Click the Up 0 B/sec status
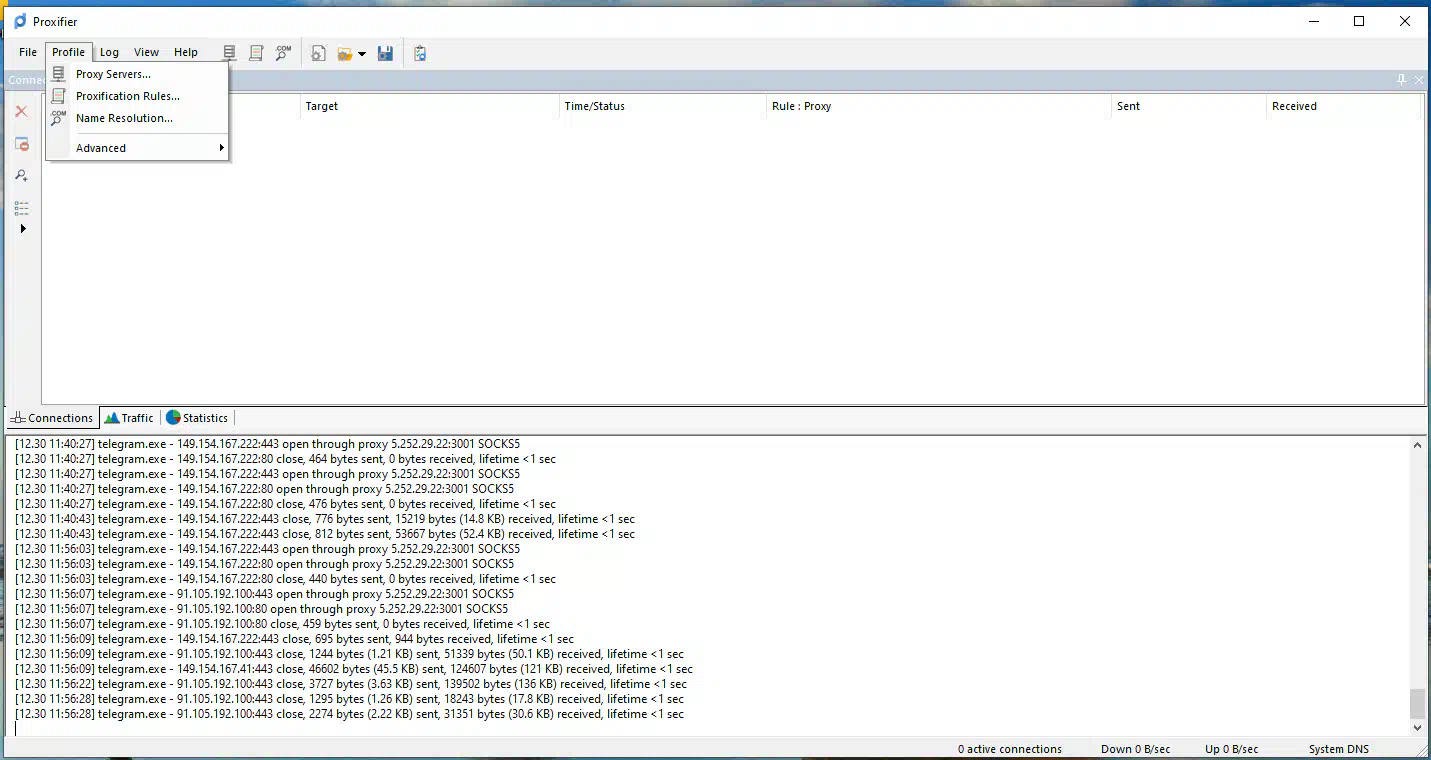 [1231, 749]
